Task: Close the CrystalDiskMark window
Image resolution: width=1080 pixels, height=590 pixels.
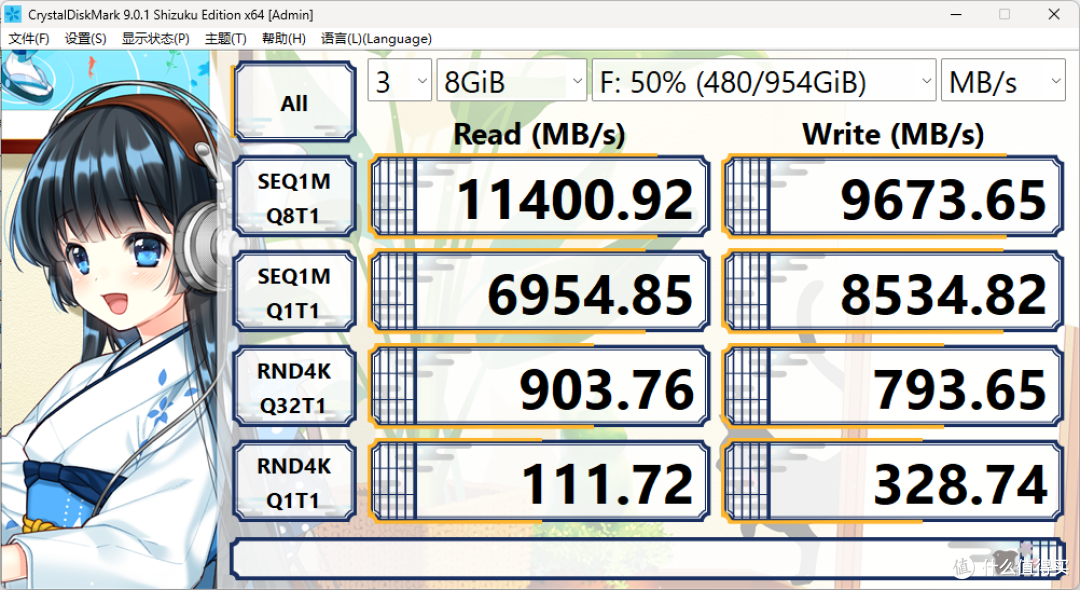Action: (1054, 14)
